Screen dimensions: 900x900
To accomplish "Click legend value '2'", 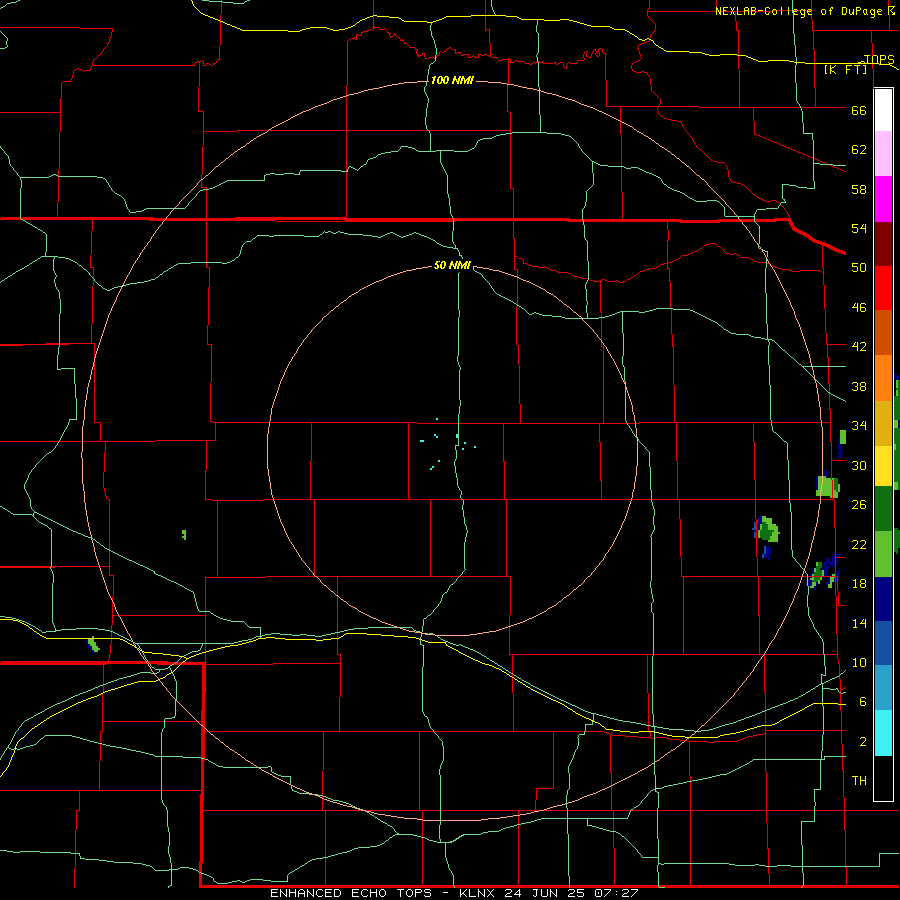I will click(x=863, y=742).
